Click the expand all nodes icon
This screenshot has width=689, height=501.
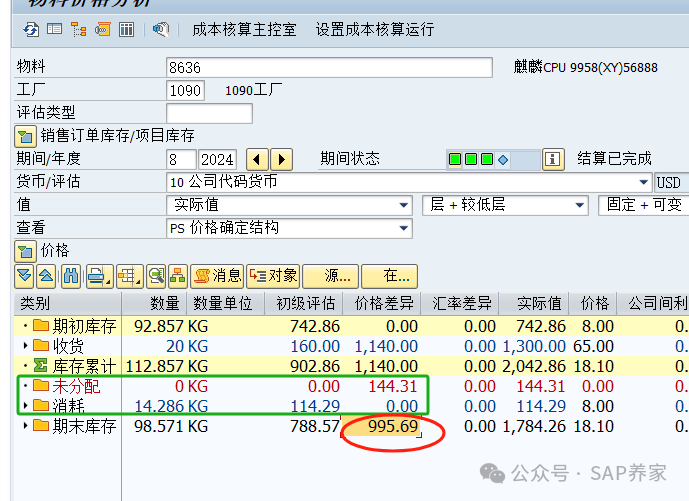(25, 276)
